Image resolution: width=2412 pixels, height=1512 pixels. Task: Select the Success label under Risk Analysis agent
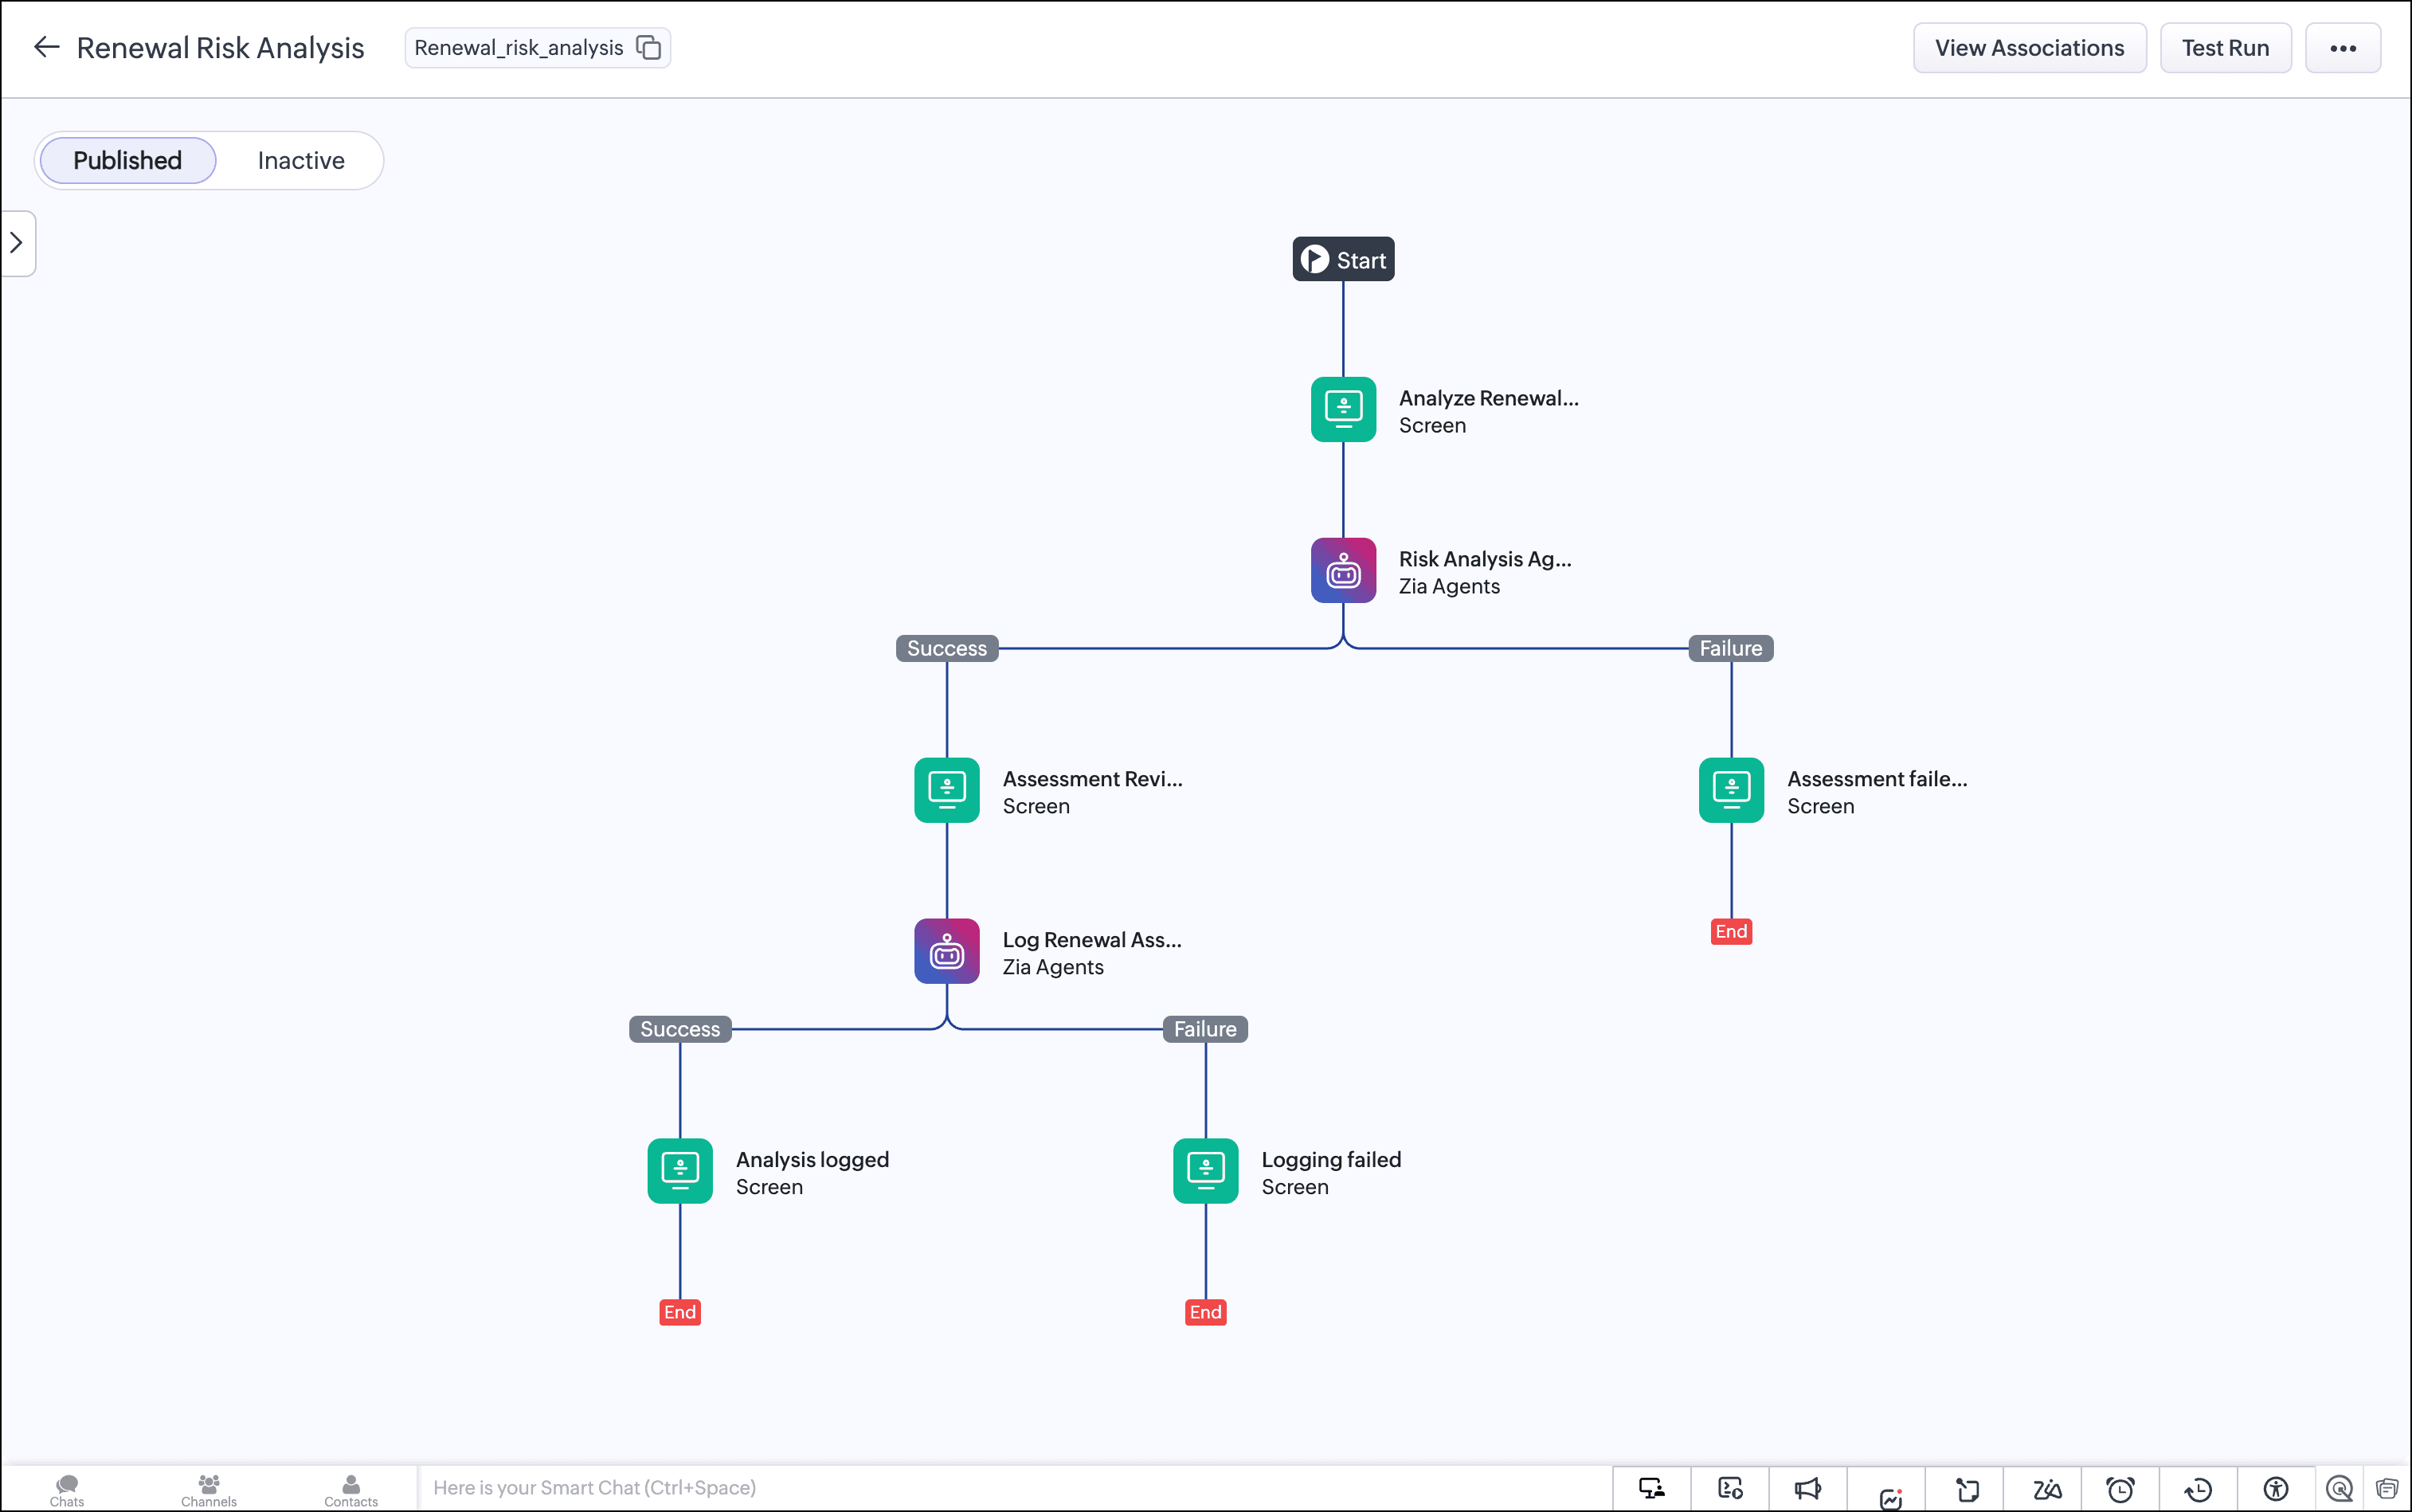(946, 648)
